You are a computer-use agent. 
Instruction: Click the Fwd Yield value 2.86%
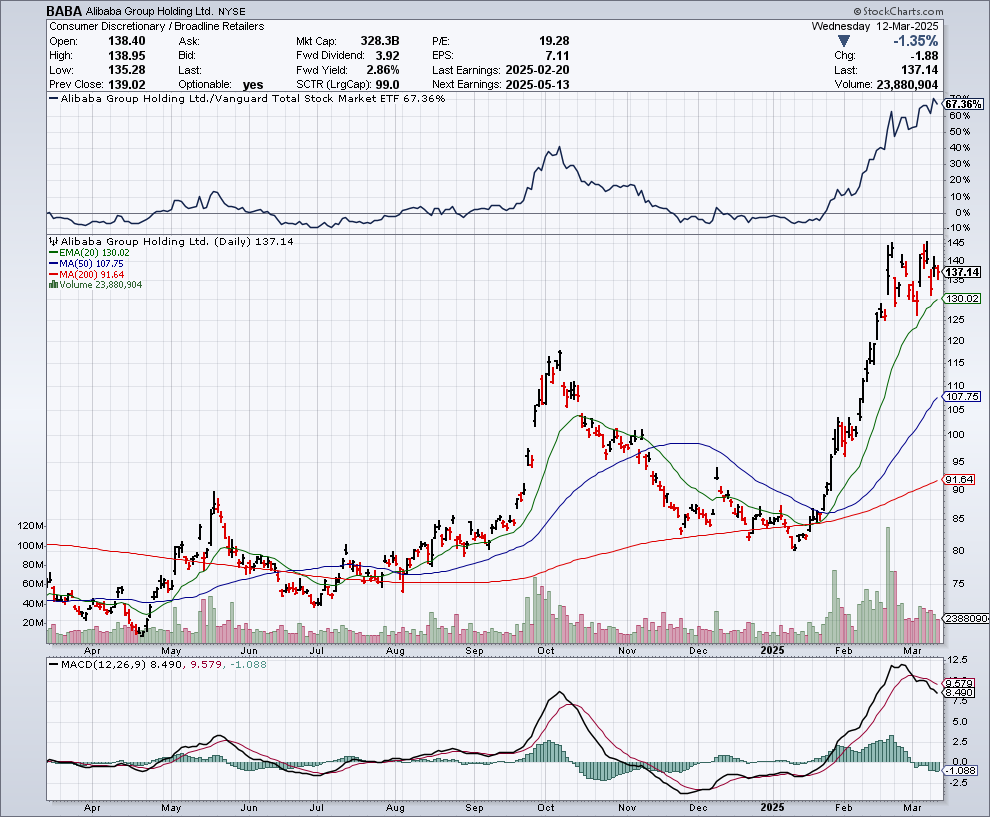[383, 70]
